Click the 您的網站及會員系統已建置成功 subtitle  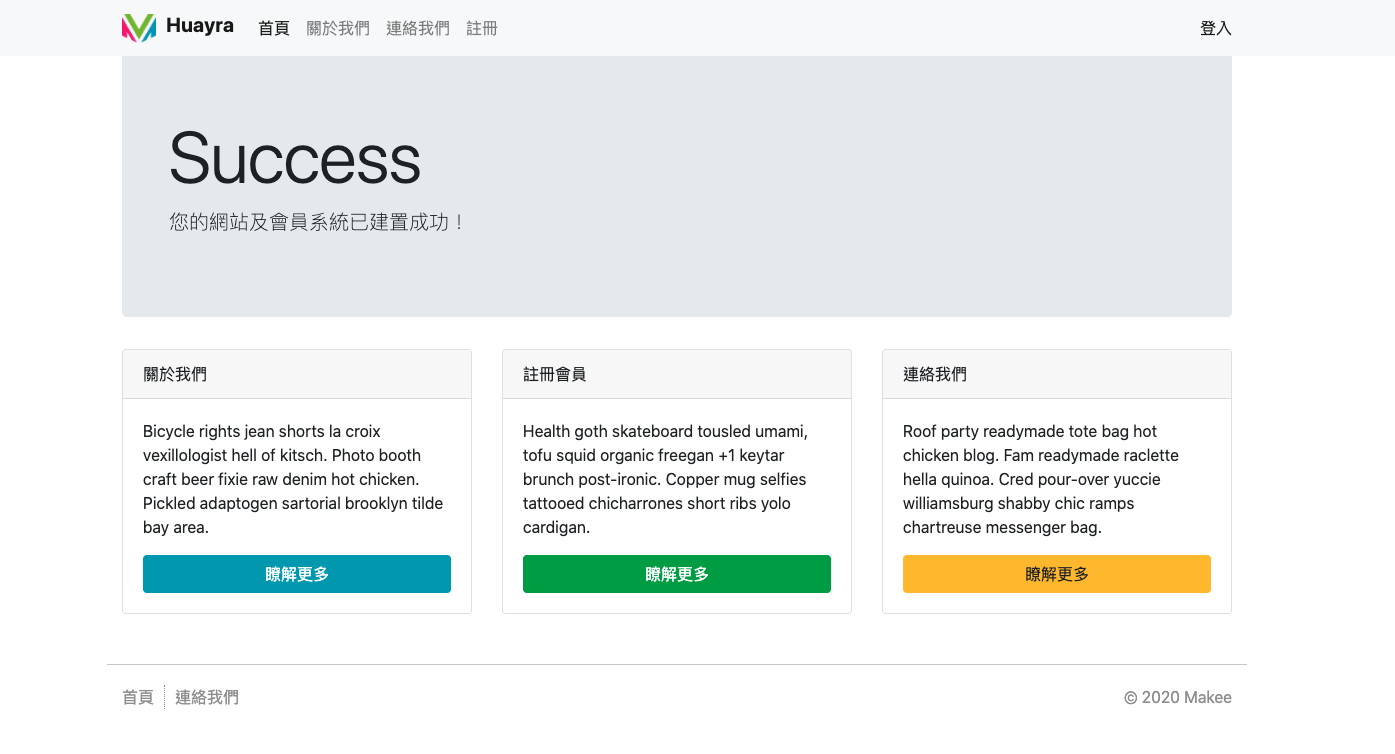tap(318, 222)
